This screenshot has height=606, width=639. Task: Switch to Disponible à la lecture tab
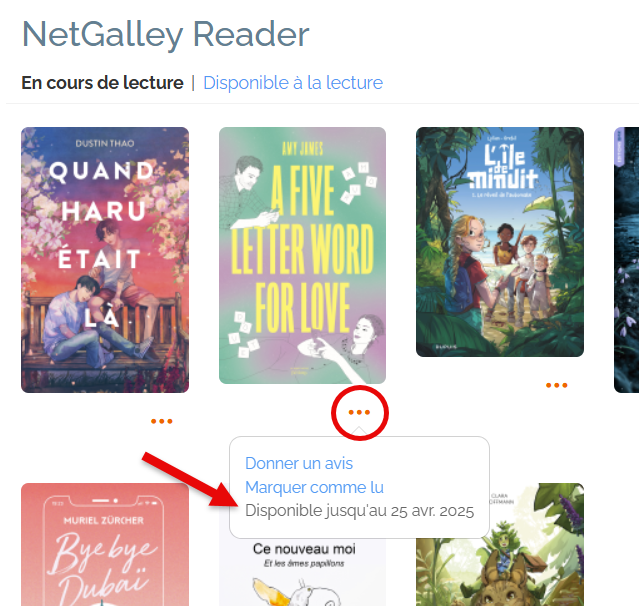[293, 83]
